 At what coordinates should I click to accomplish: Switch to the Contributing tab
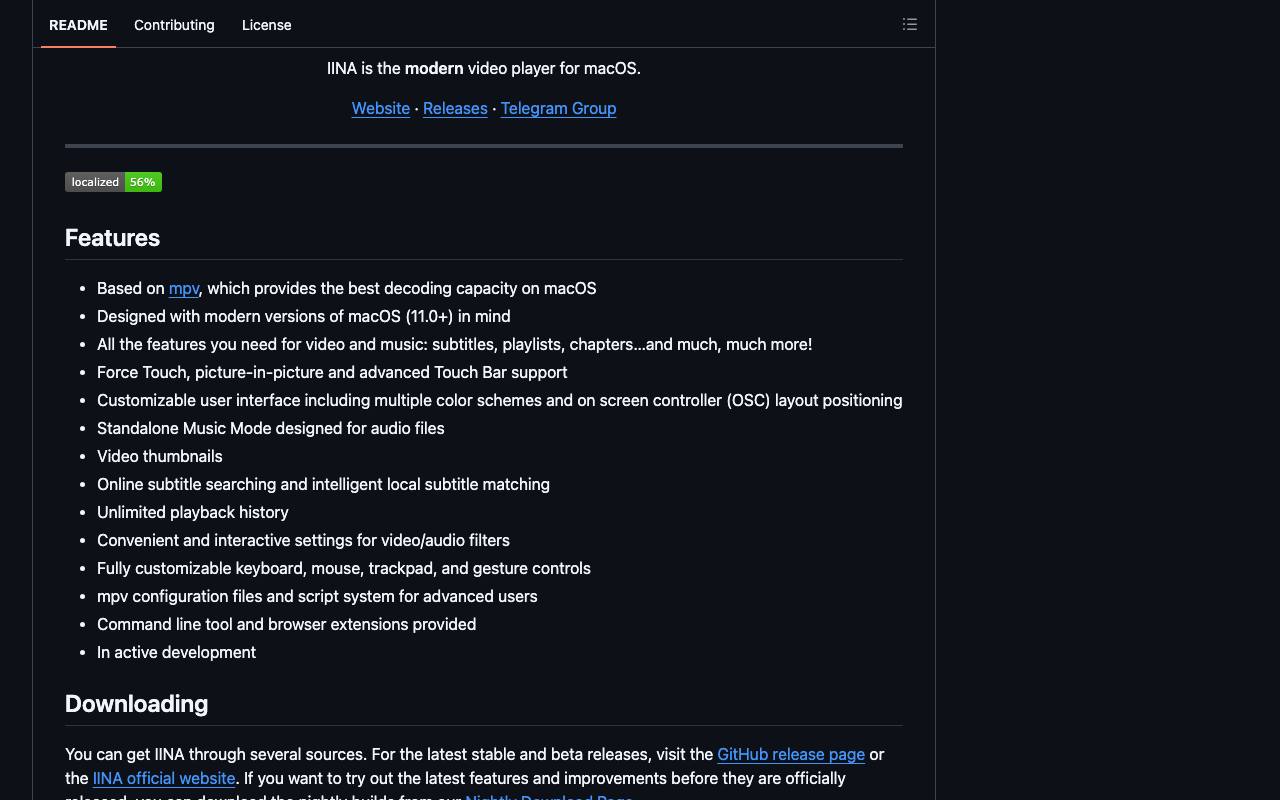174,25
